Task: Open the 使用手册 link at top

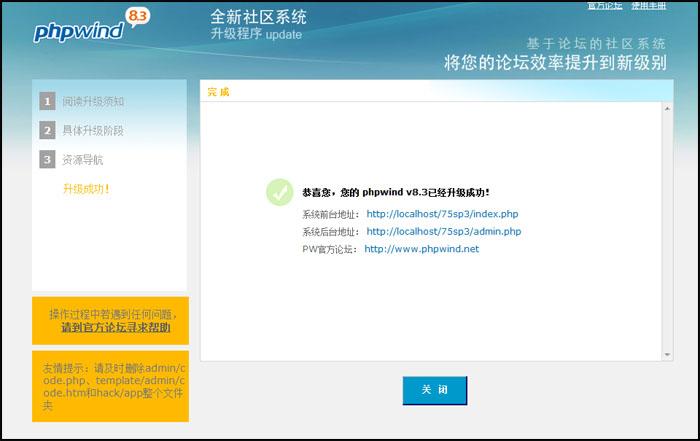Action: (x=649, y=5)
